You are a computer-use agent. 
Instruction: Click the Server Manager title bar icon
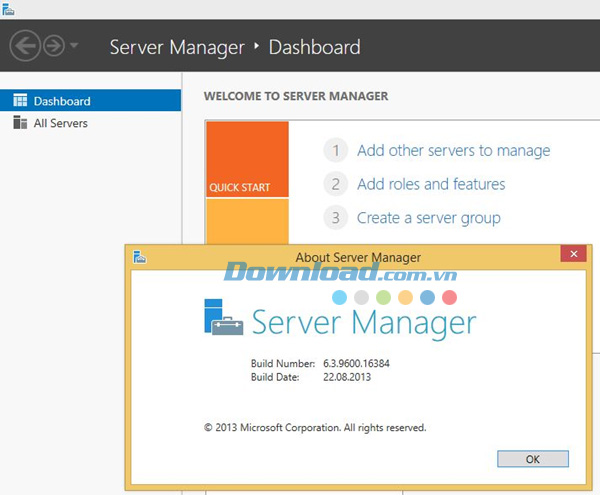click(8, 9)
